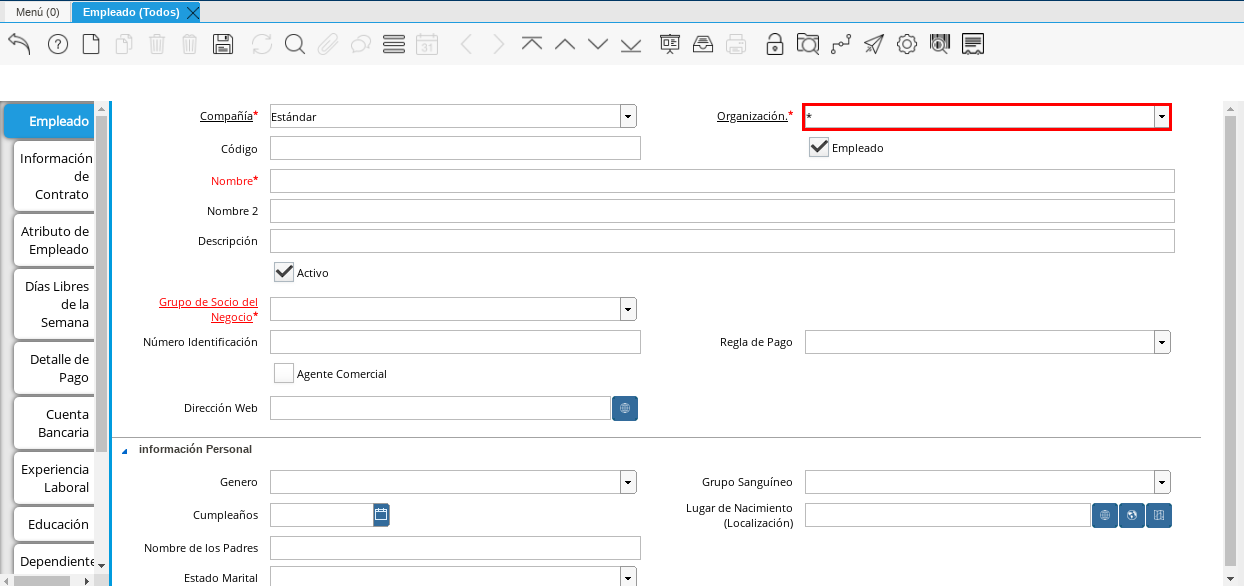Open the Compañía dropdown arrow
This screenshot has height=586, width=1244.
[x=628, y=117]
